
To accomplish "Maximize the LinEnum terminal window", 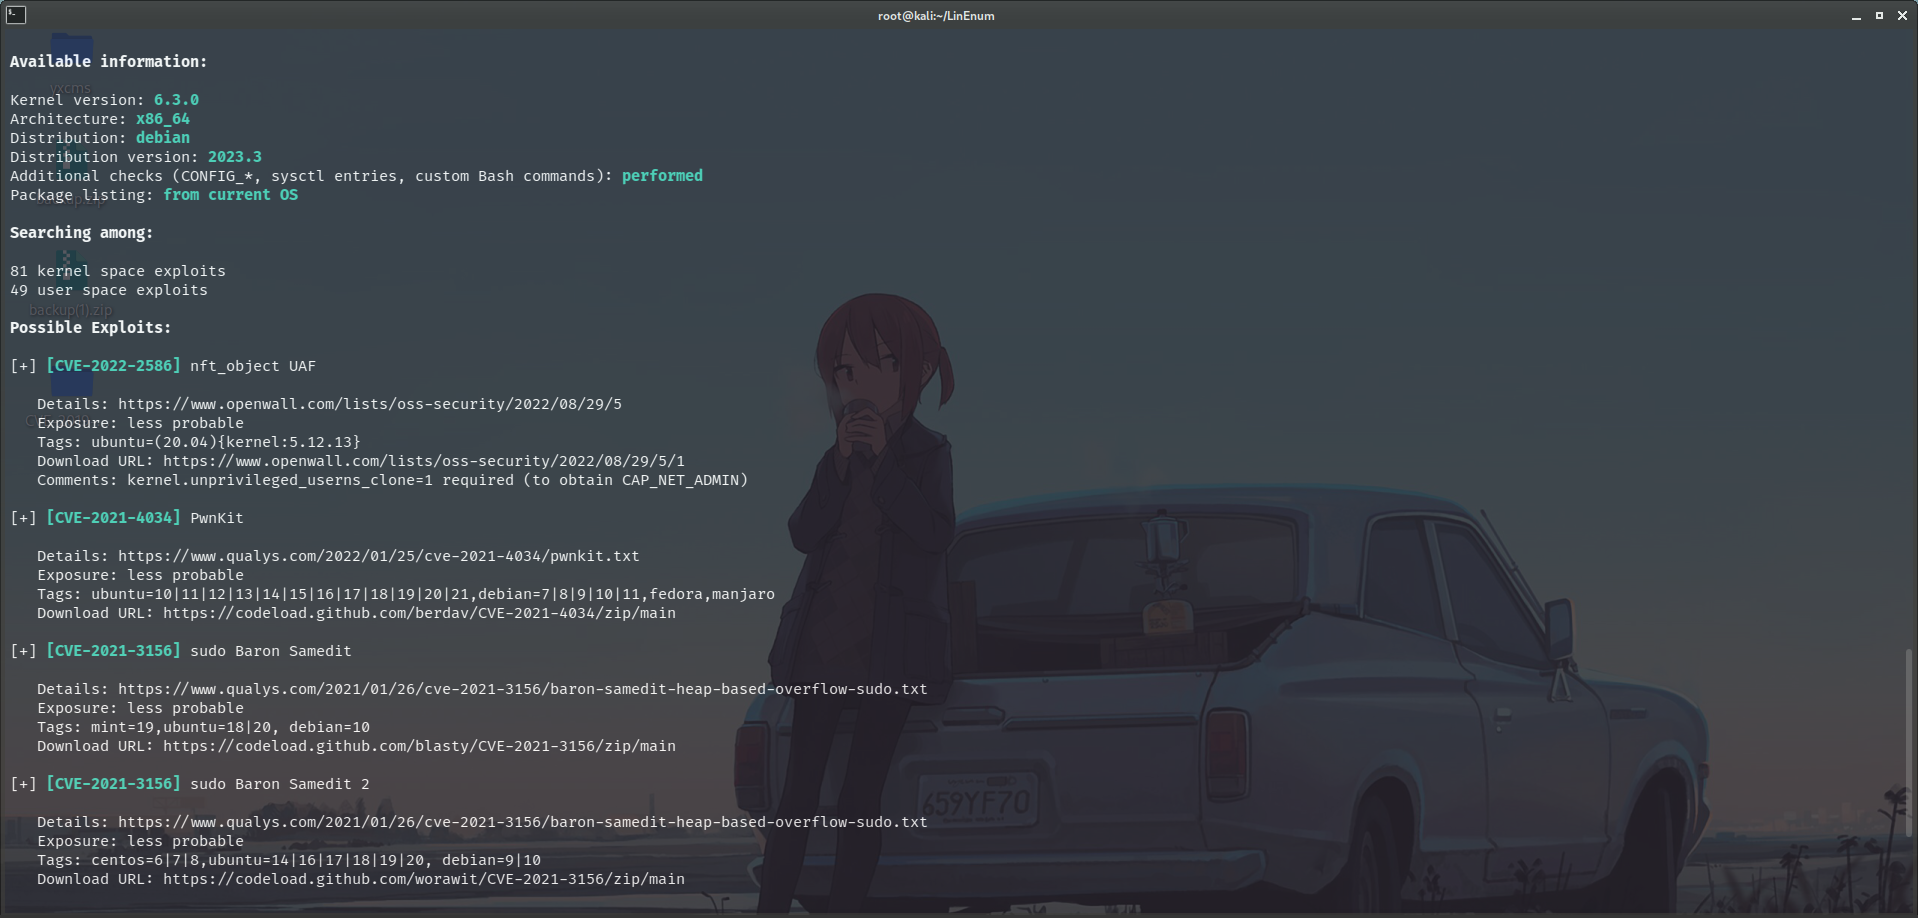I will pos(1879,16).
